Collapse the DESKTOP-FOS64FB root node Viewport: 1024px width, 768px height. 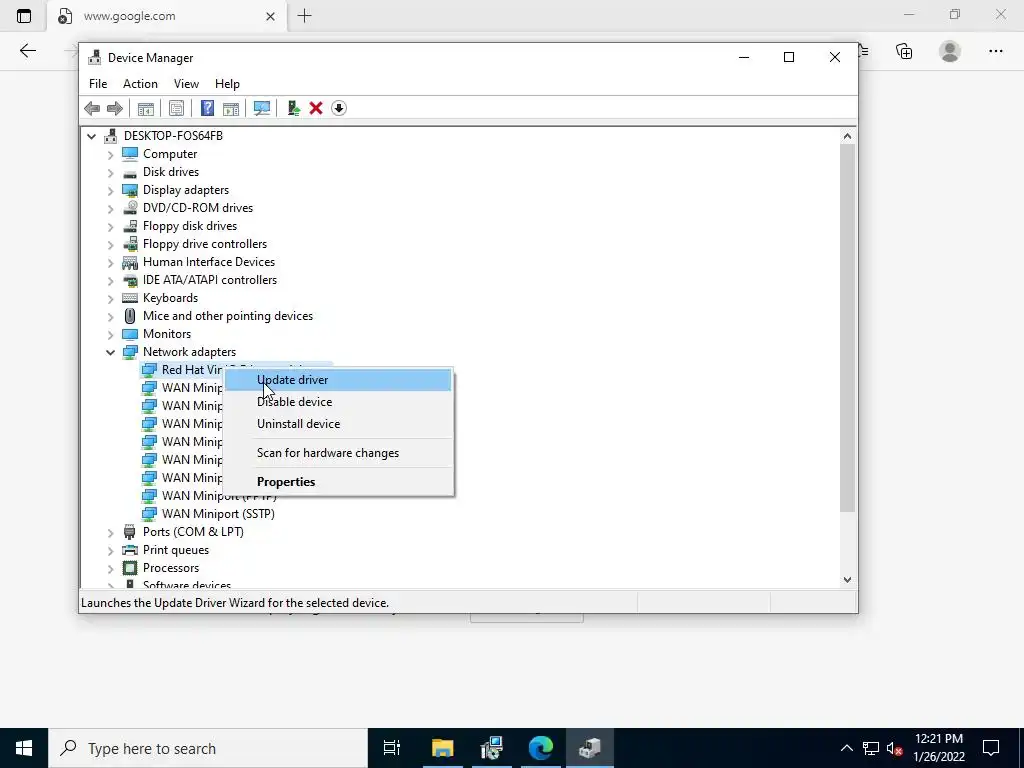[91, 136]
